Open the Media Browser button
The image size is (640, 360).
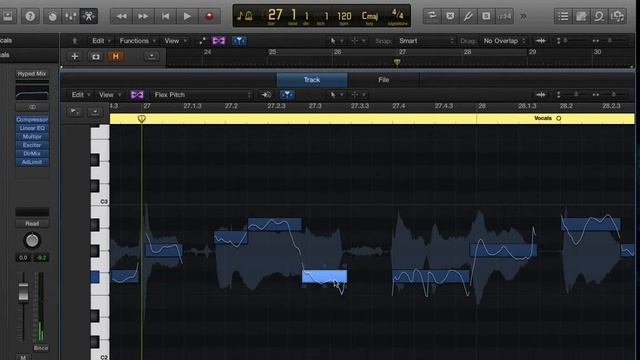pos(618,16)
